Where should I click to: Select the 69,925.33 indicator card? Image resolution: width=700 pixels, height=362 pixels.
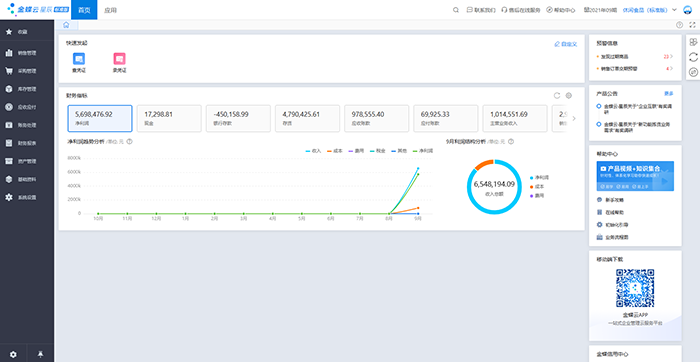pos(446,118)
